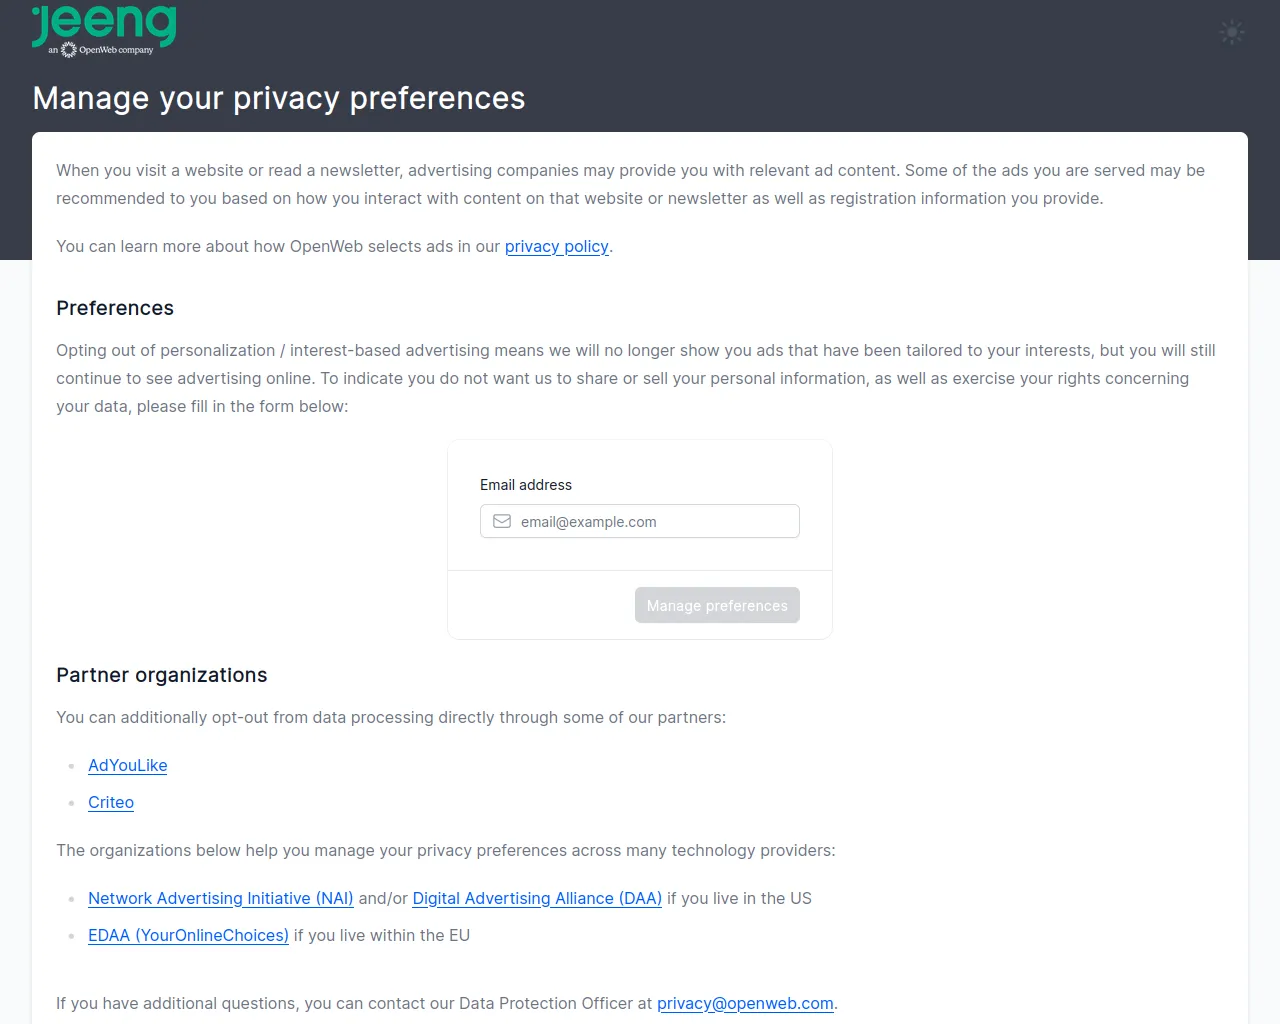Click the paragraph starting "When you visit a website"
The height and width of the screenshot is (1024, 1280).
point(630,184)
